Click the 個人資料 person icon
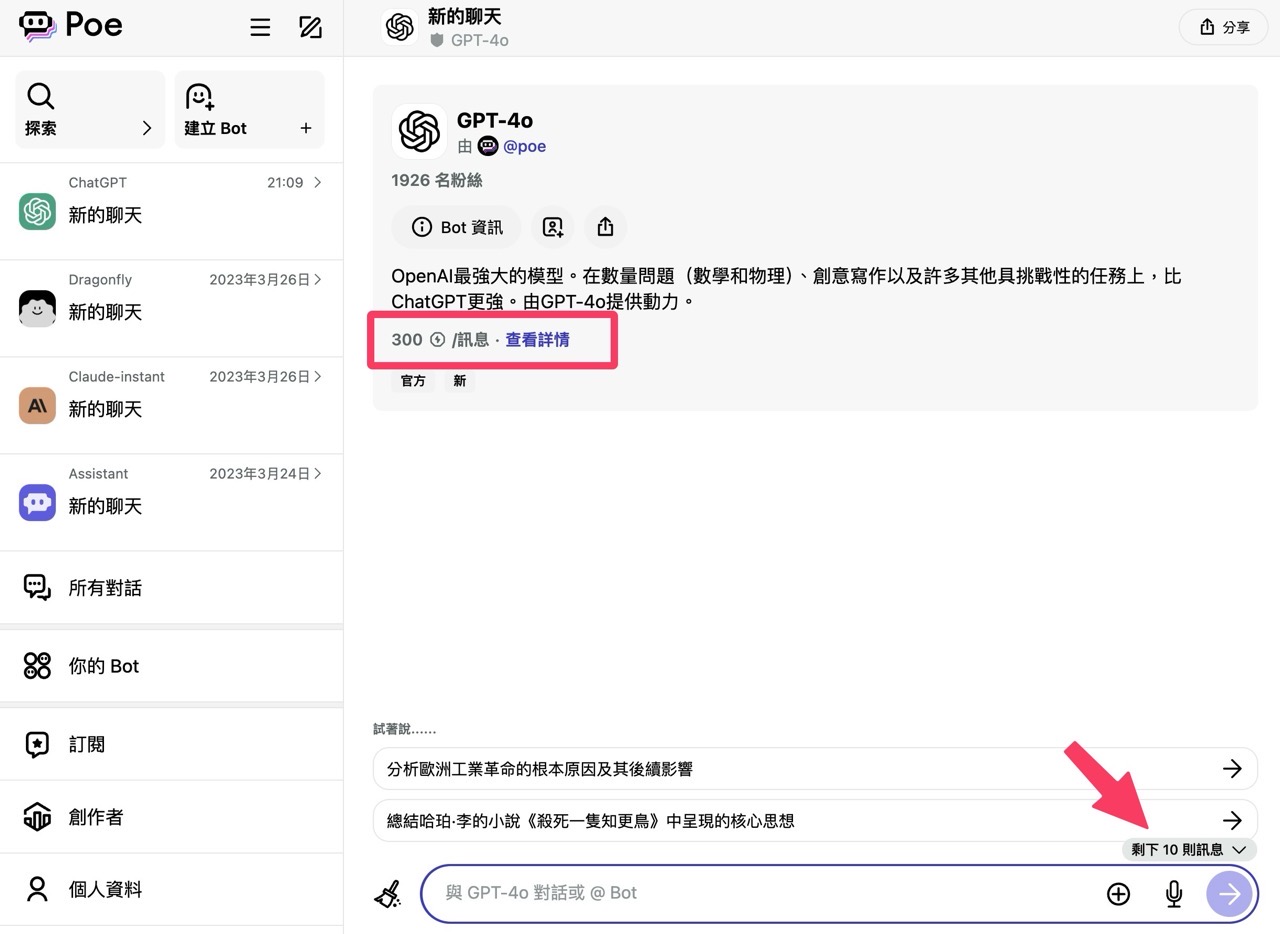 point(37,889)
